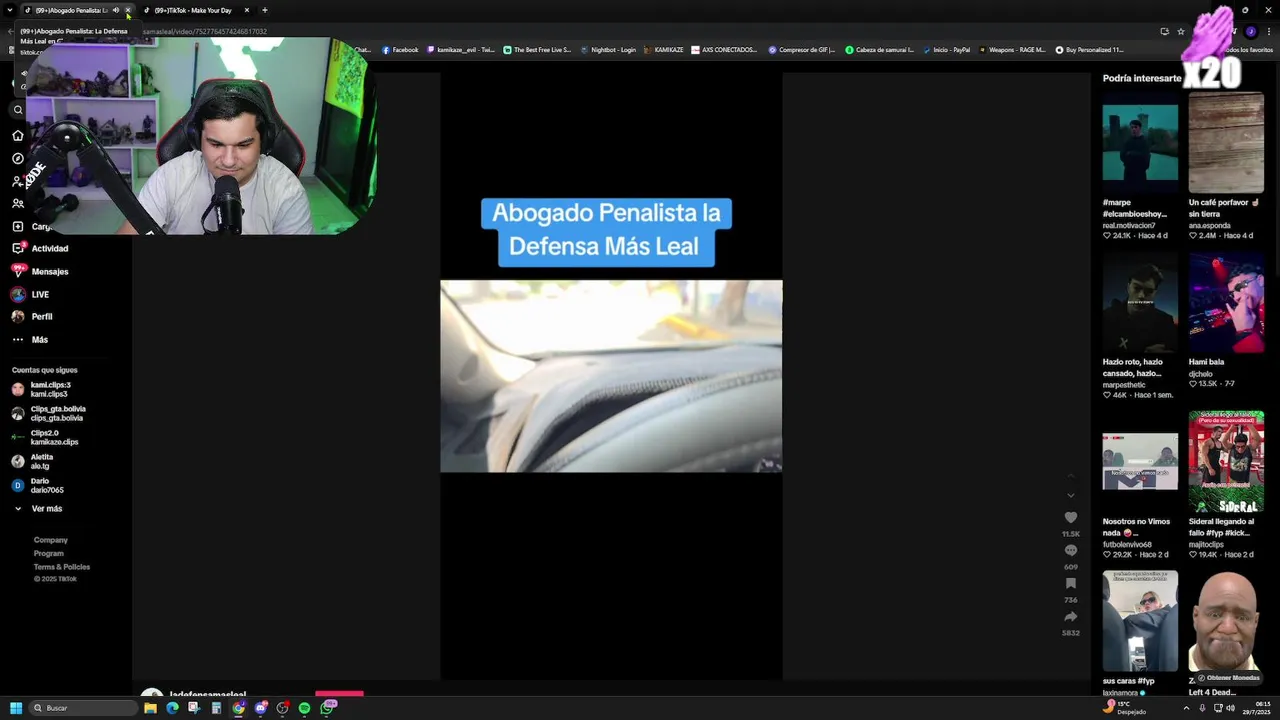Open the Nightbot - Login bookmark
The width and height of the screenshot is (1280, 720).
pyautogui.click(x=608, y=49)
